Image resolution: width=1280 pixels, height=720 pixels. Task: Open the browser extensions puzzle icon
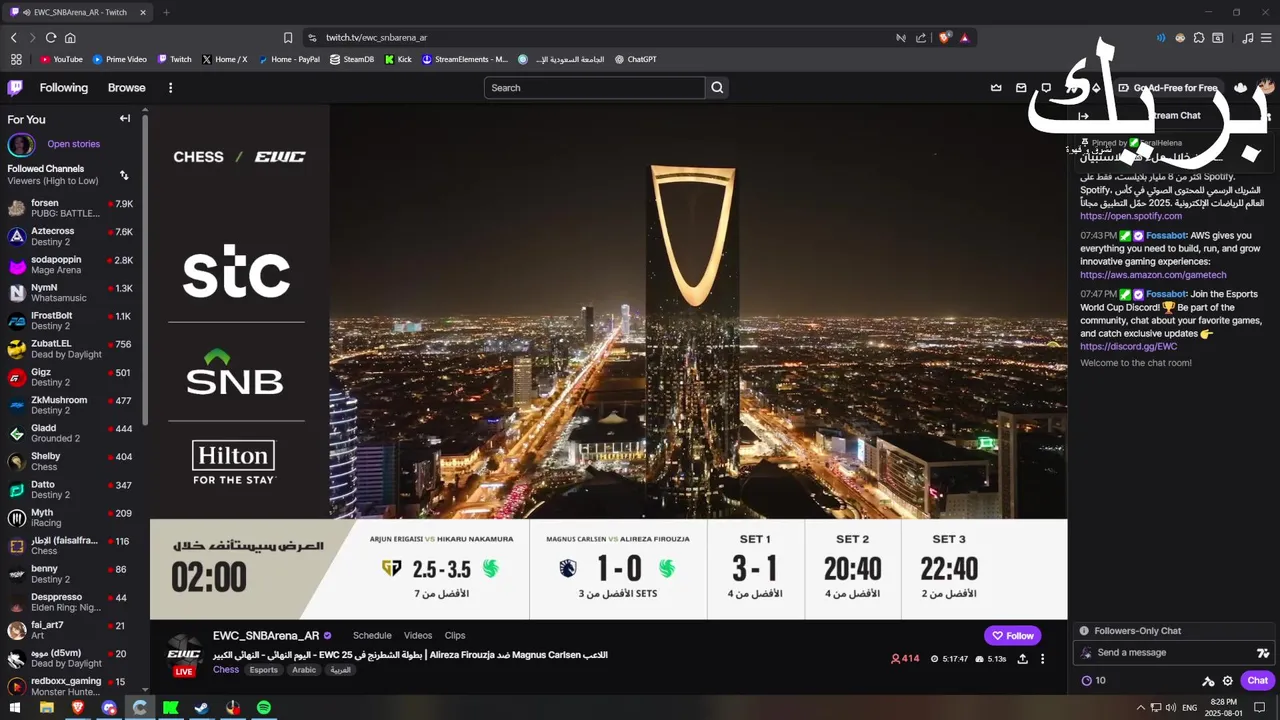coord(1199,38)
